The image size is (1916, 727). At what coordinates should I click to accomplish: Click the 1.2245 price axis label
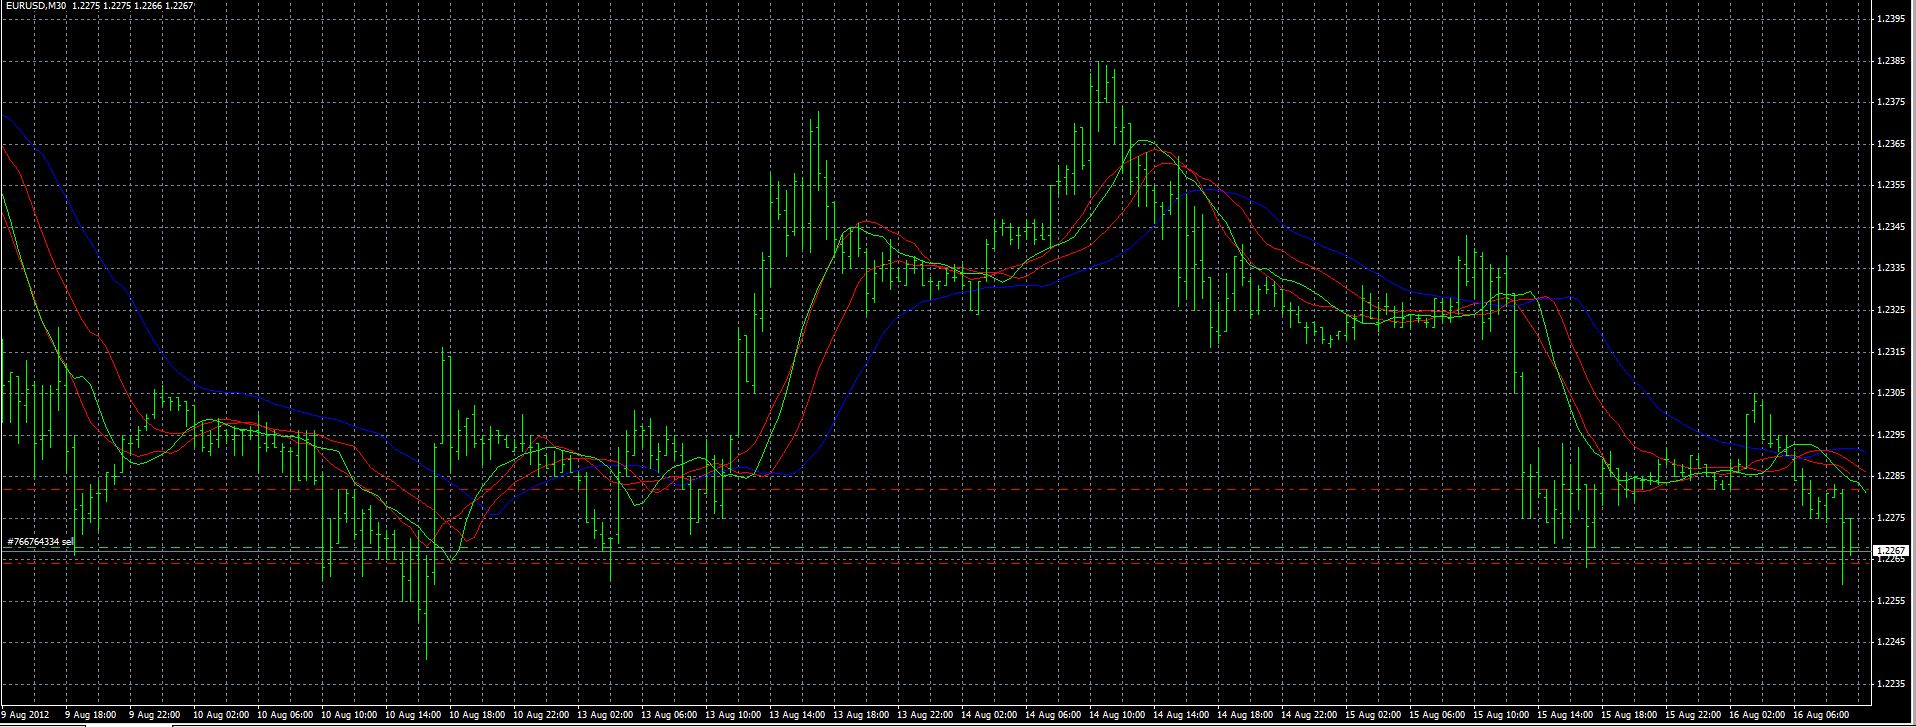click(1892, 642)
